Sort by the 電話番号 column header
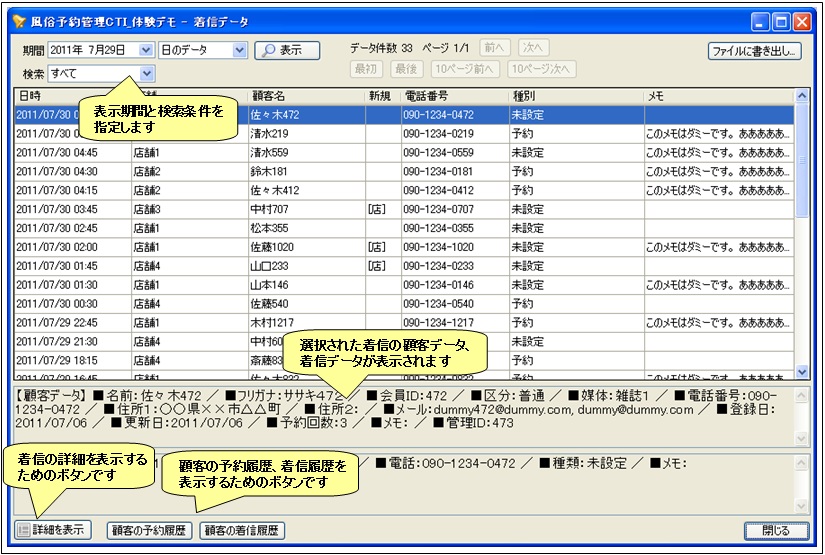The width and height of the screenshot is (825, 555). (452, 96)
